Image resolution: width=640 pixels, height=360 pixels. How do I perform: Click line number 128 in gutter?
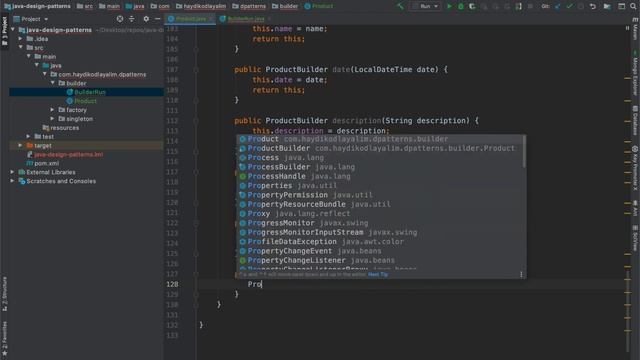(x=172, y=284)
